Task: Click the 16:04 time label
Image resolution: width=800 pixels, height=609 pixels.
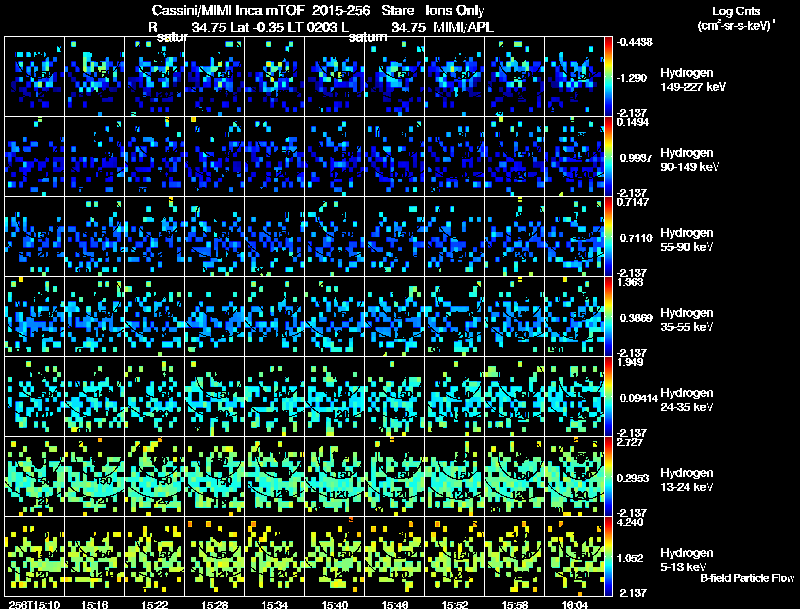Action: (x=575, y=603)
